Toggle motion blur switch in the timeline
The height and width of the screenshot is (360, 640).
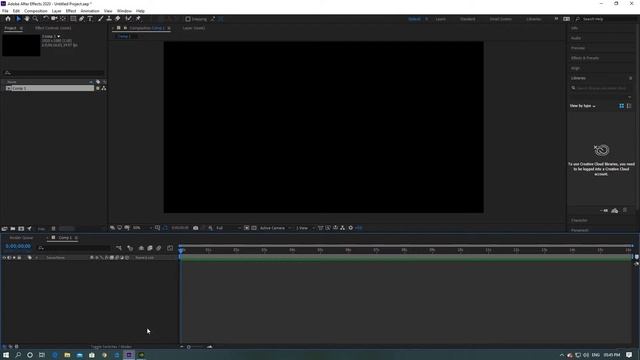pyautogui.click(x=158, y=248)
